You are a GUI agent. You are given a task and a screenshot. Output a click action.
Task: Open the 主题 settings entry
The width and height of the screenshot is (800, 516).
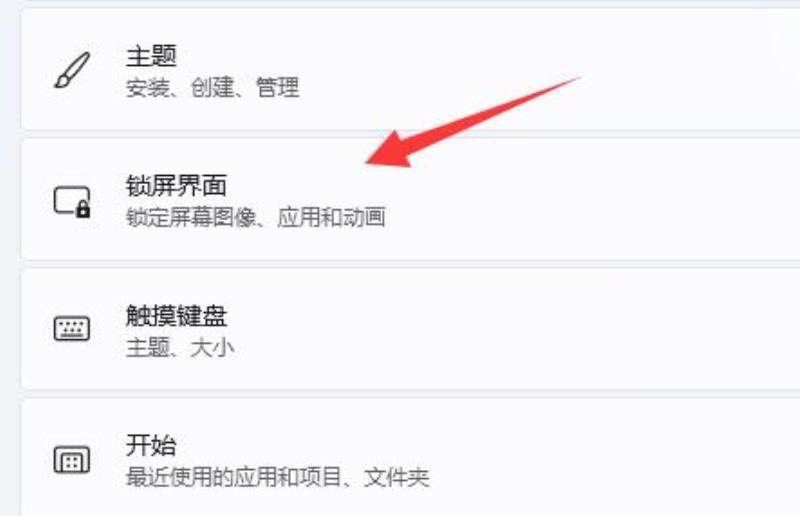[410, 69]
